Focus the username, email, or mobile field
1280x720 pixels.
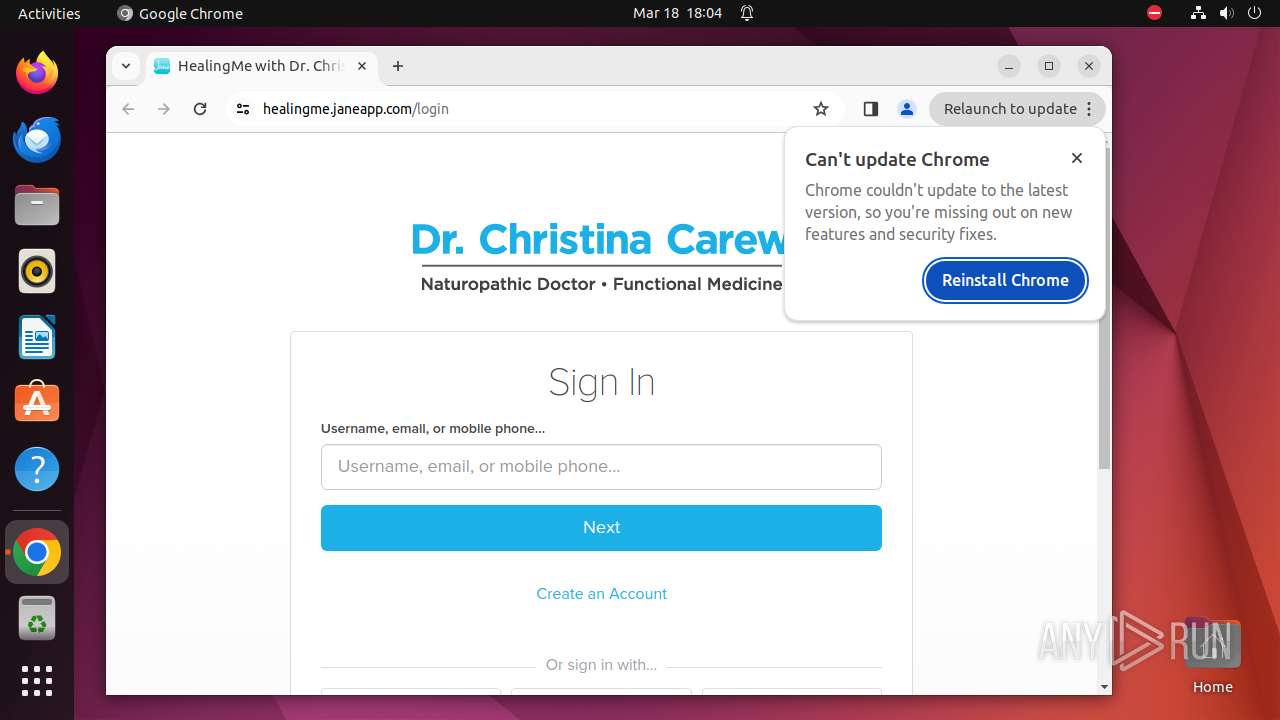[x=601, y=467]
